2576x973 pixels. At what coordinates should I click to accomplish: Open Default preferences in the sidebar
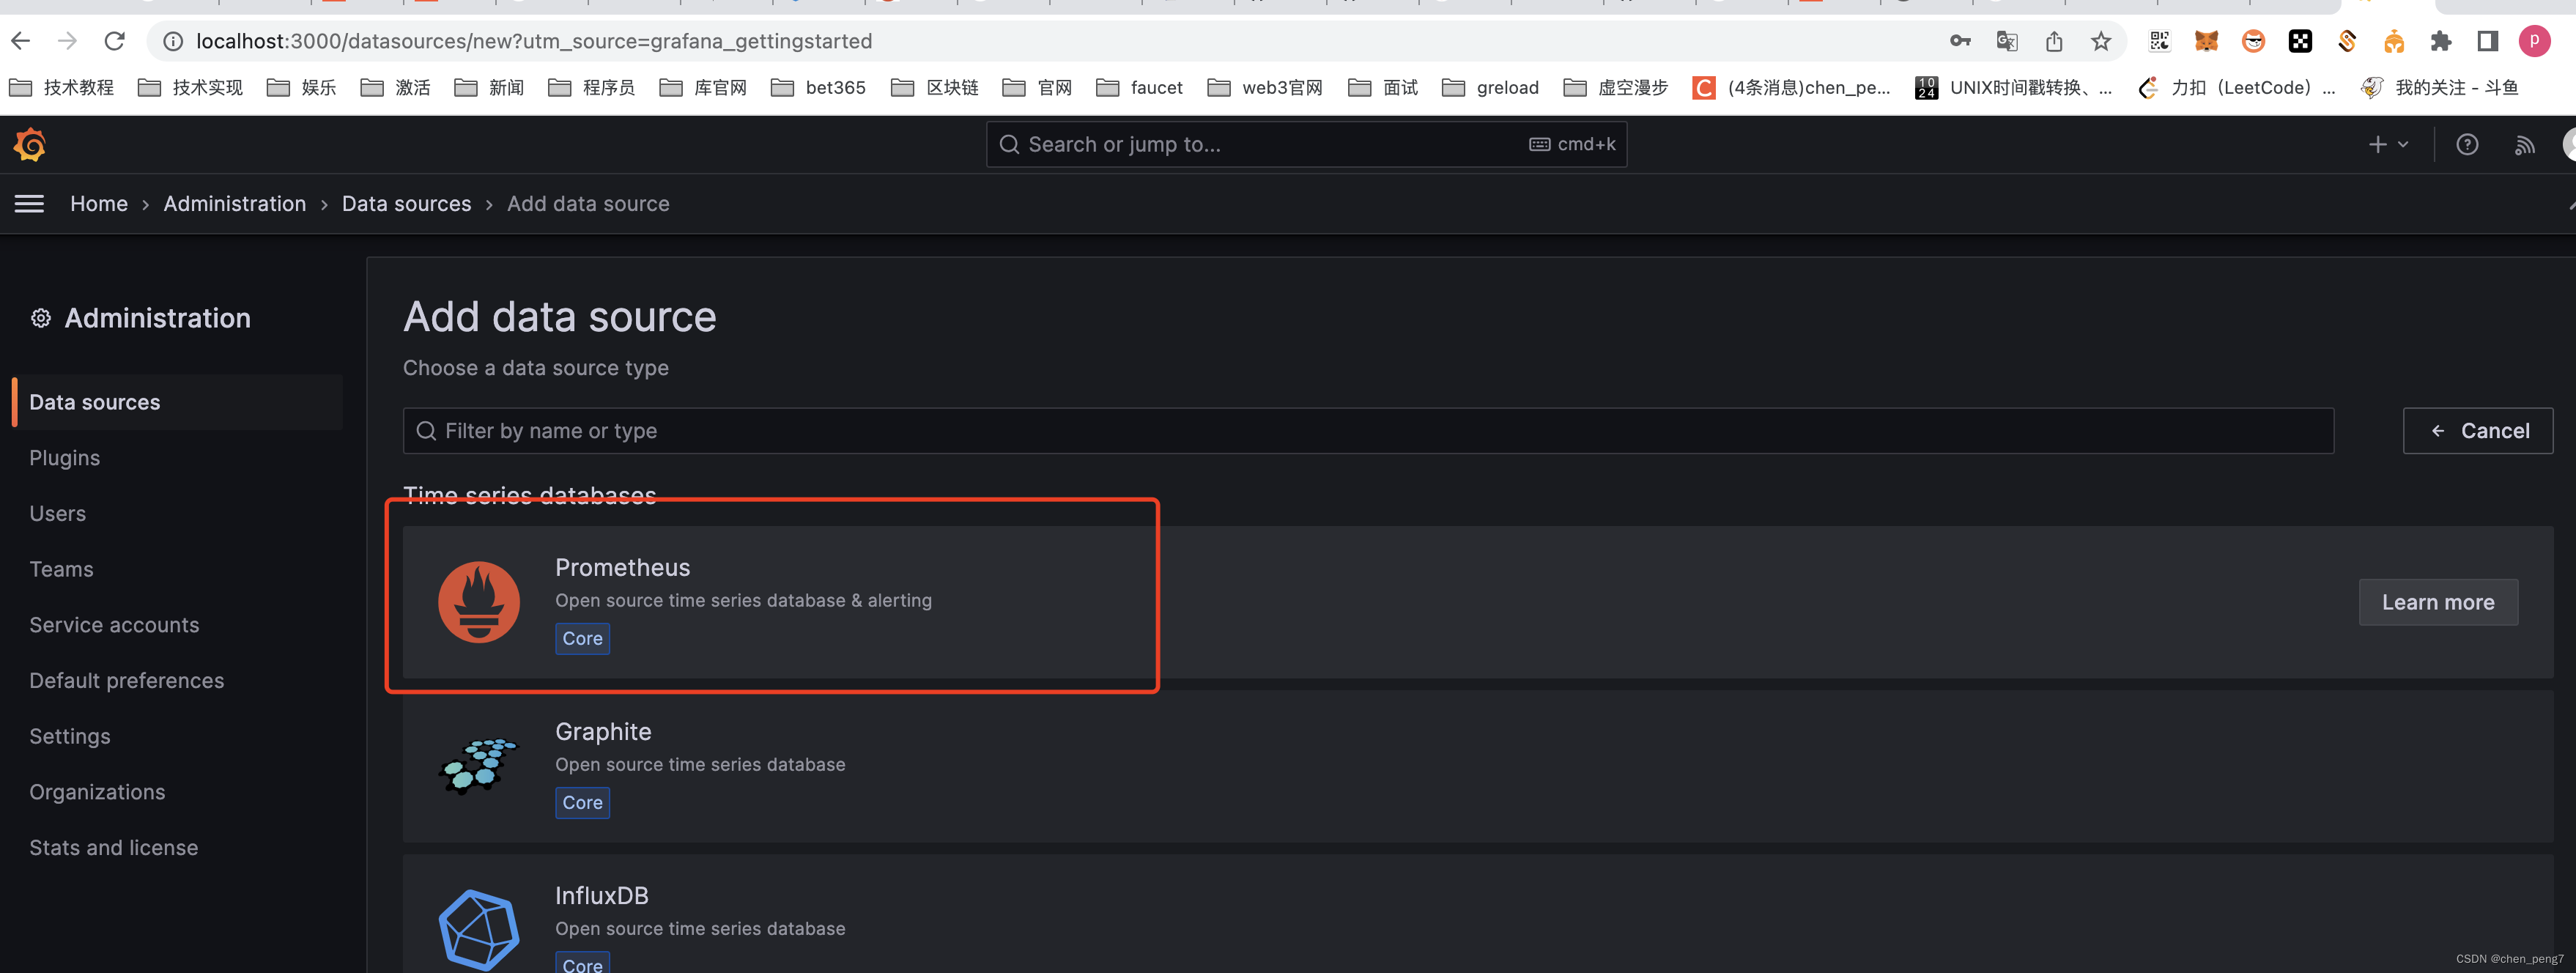click(127, 681)
